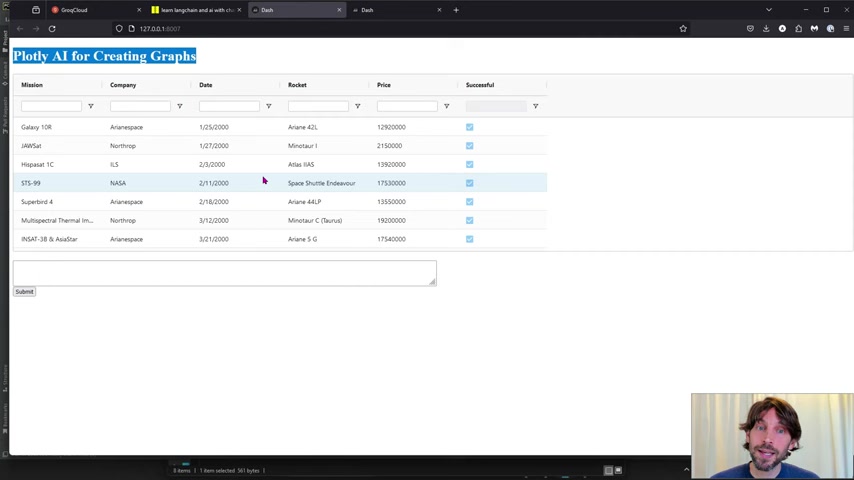Sort by the Price column header
854x480 pixels.
[384, 85]
